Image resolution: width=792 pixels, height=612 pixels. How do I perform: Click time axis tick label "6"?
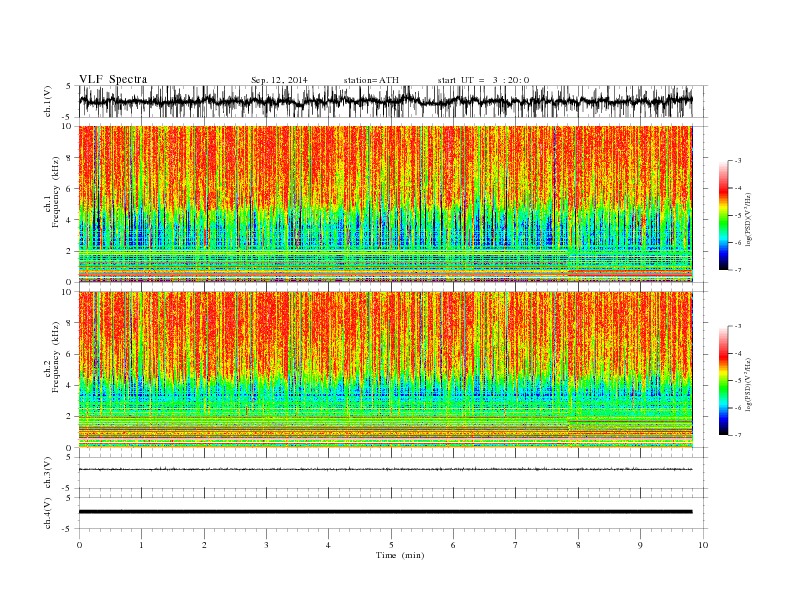tap(453, 545)
